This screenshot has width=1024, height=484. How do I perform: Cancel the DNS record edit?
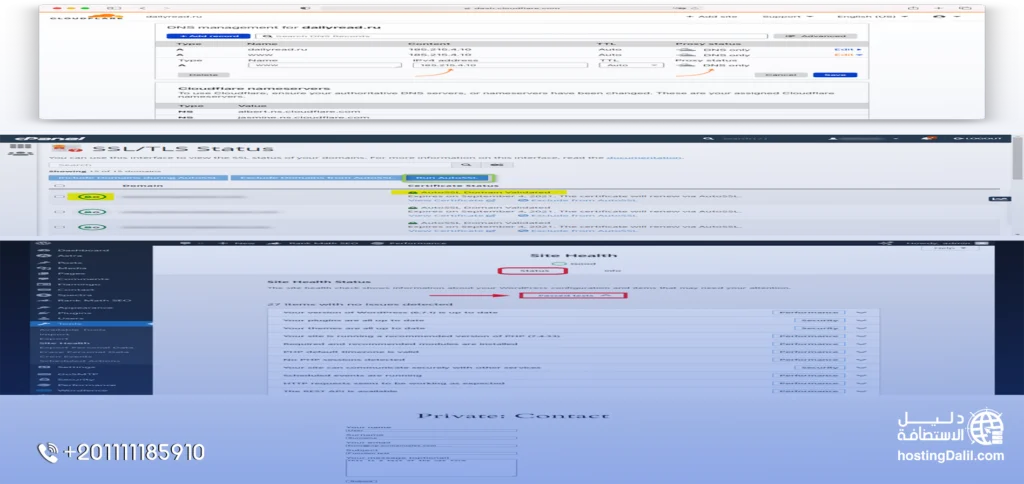(x=781, y=75)
